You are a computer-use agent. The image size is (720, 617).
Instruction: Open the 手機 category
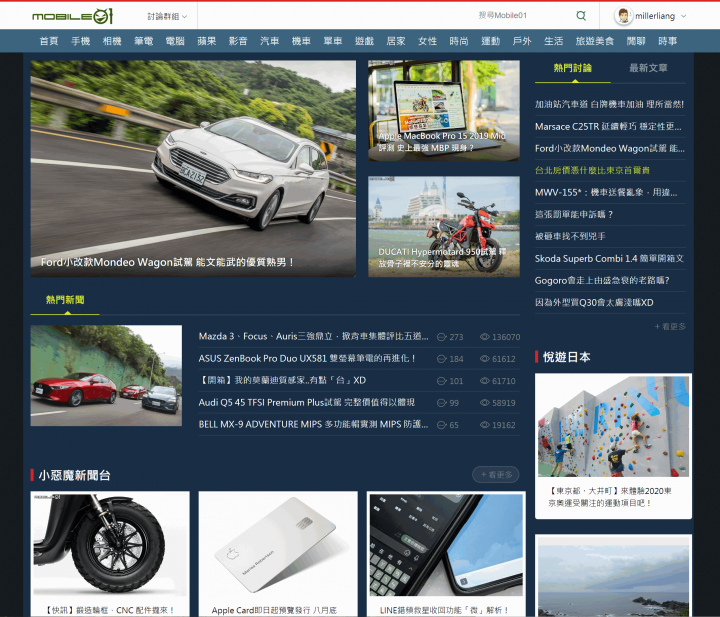(x=80, y=41)
